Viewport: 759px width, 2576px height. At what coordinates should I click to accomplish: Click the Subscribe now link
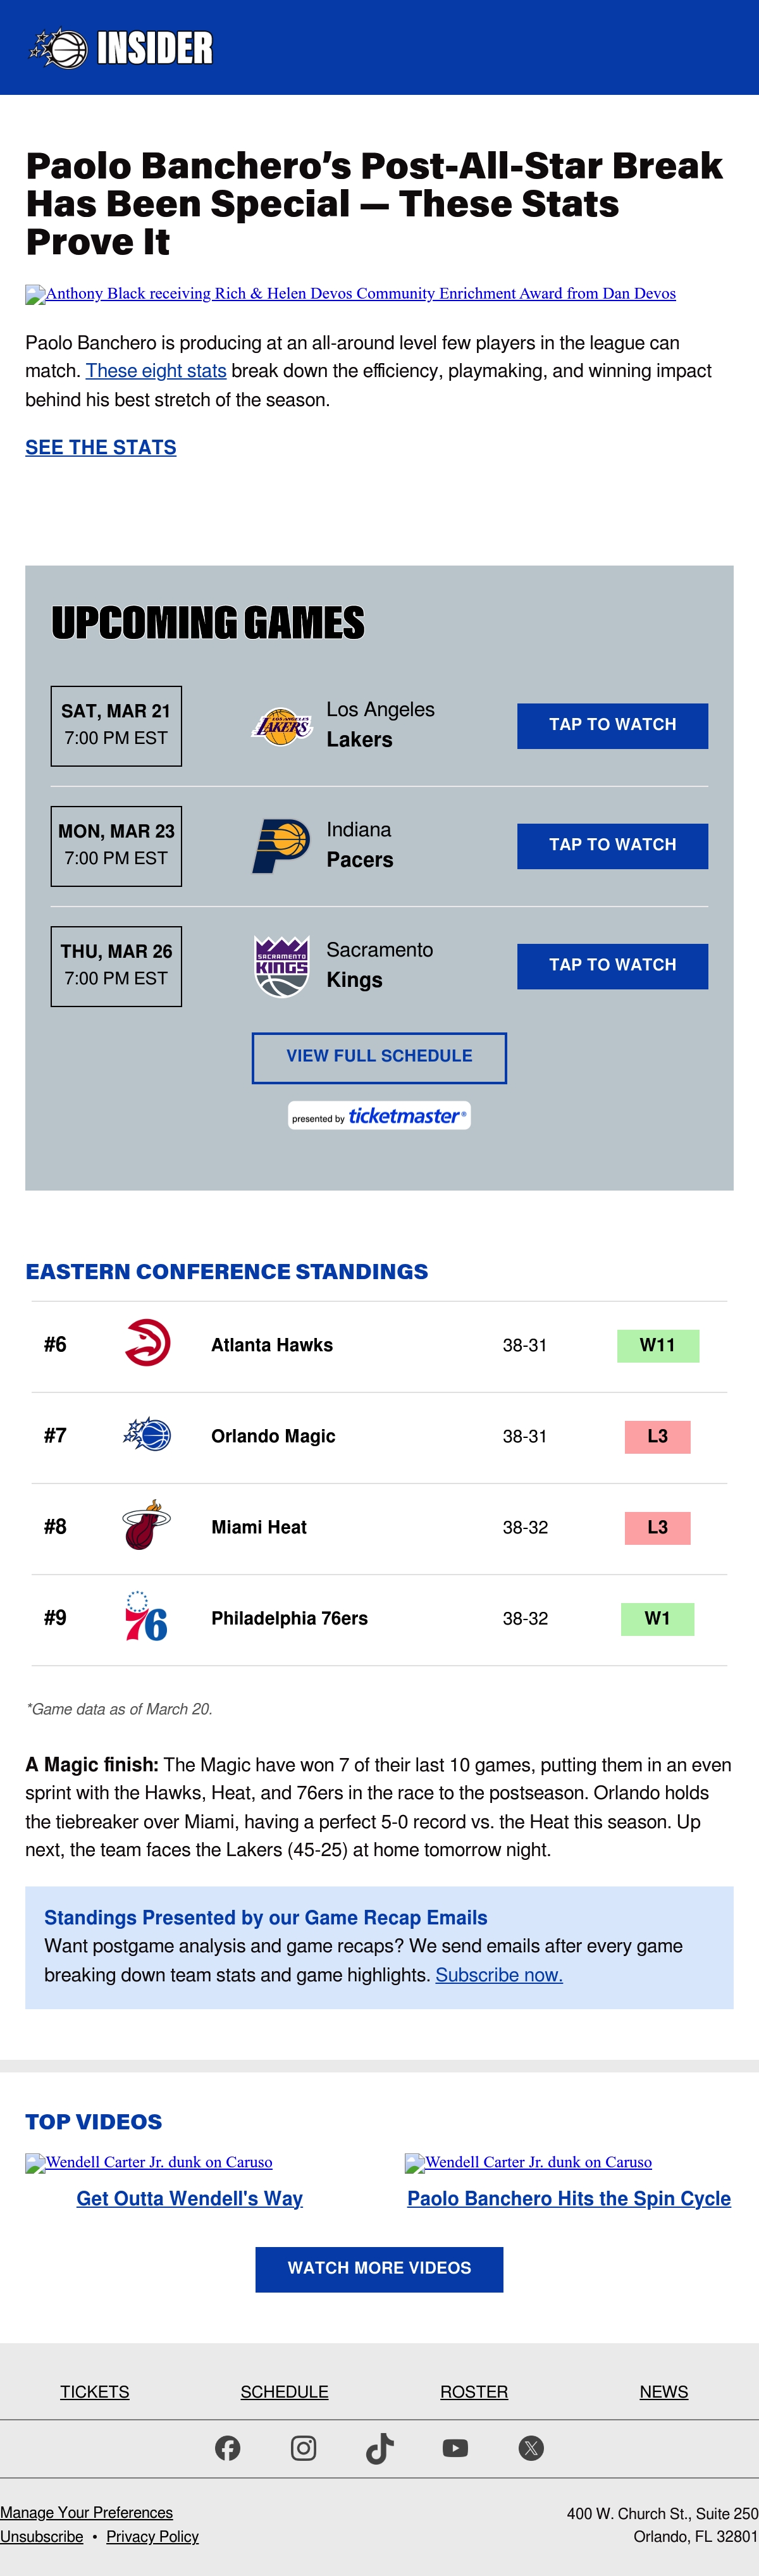coord(499,1974)
